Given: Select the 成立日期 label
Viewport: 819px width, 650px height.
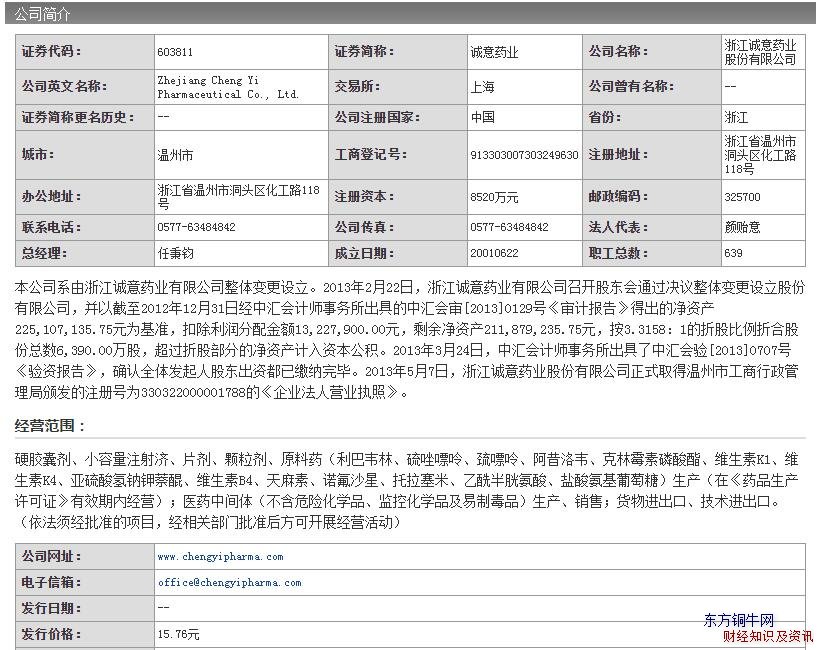Looking at the screenshot, I should (364, 253).
